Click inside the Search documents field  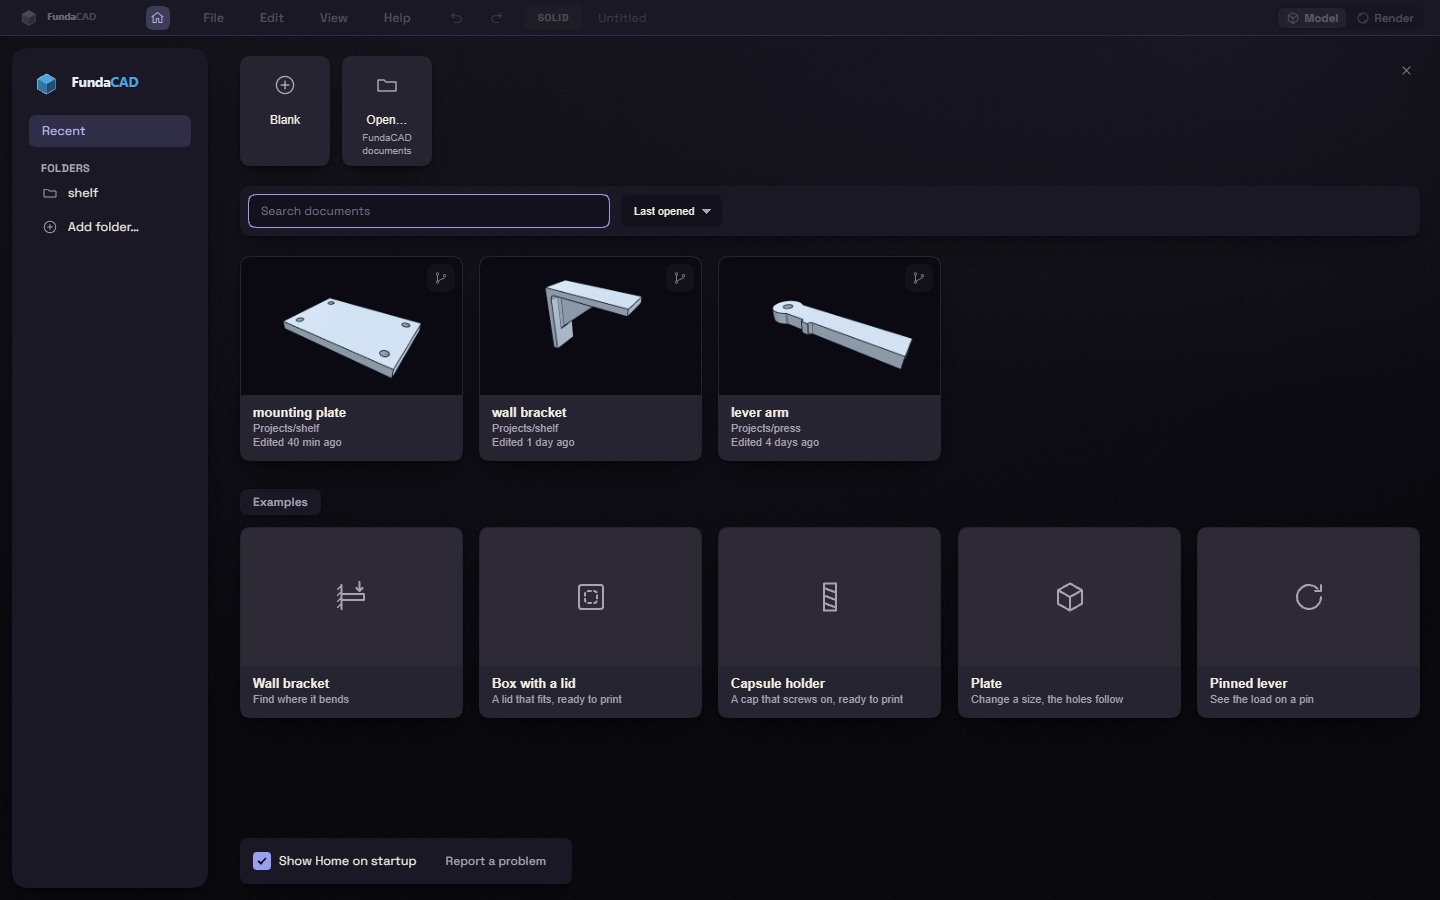pos(429,211)
